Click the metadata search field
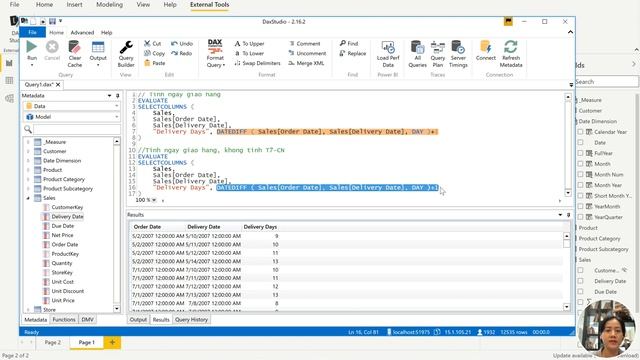This screenshot has width=640, height=360. [x=77, y=129]
